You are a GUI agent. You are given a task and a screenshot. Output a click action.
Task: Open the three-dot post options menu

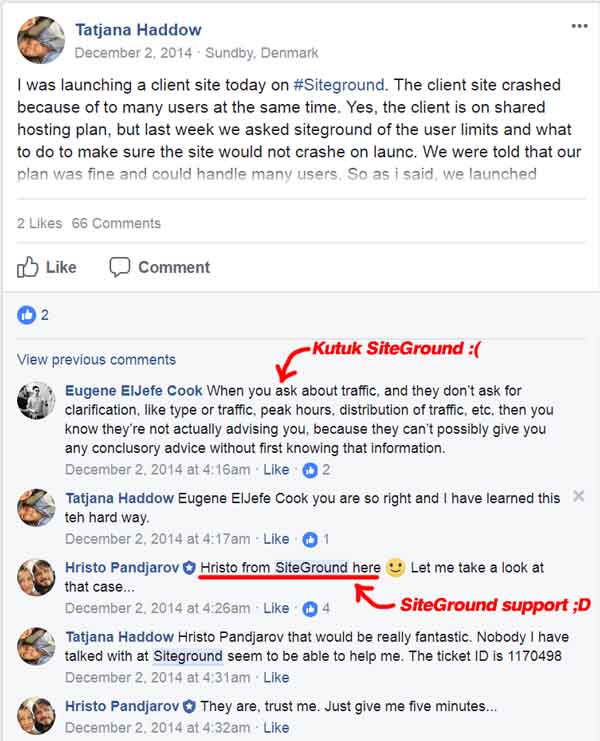point(579,26)
